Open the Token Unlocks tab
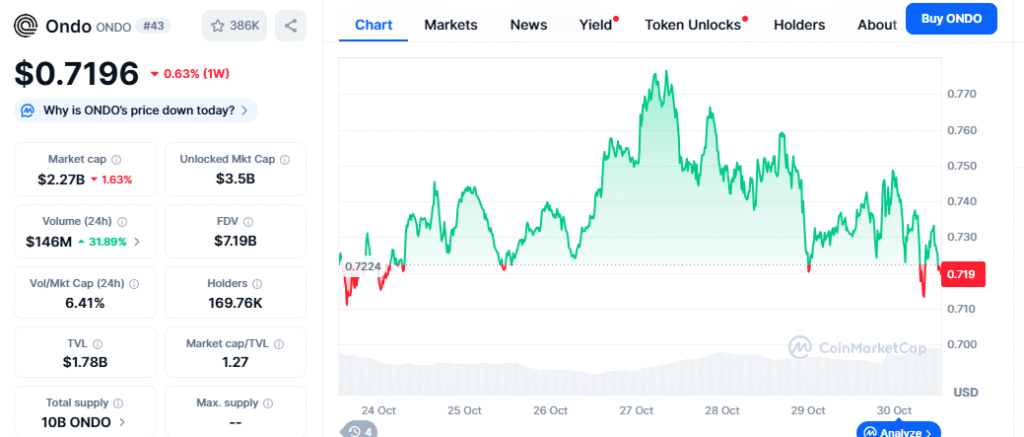The image size is (1024, 437). pos(693,24)
